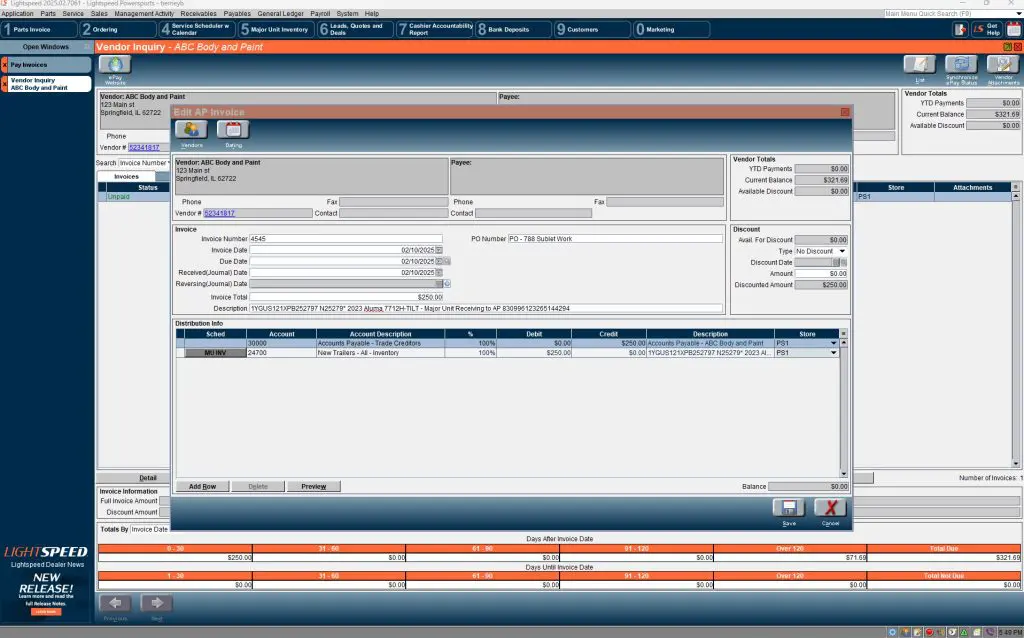This screenshot has width=1024, height=638.
Task: Click the Vendors icon in Edit AP Invoice
Action: 191,129
